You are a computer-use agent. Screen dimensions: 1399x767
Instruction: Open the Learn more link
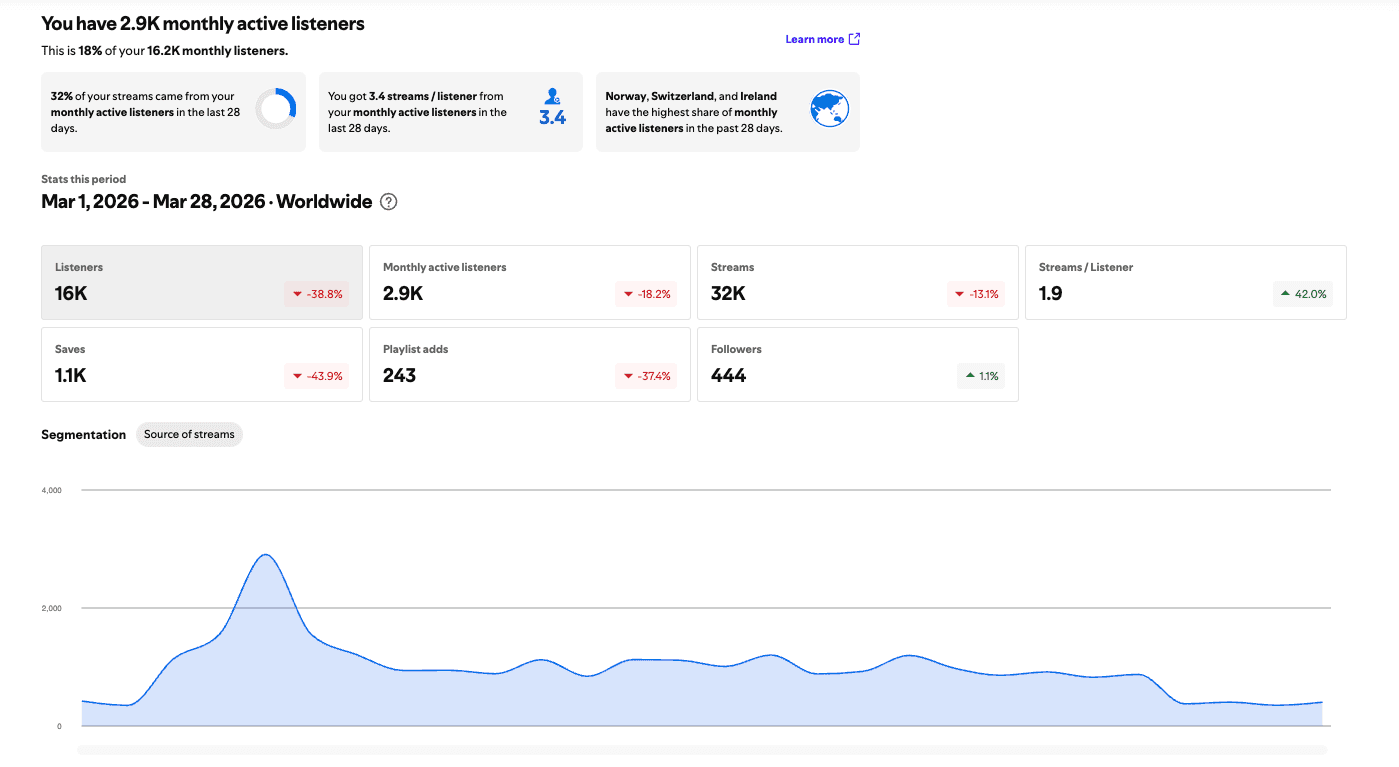[823, 39]
